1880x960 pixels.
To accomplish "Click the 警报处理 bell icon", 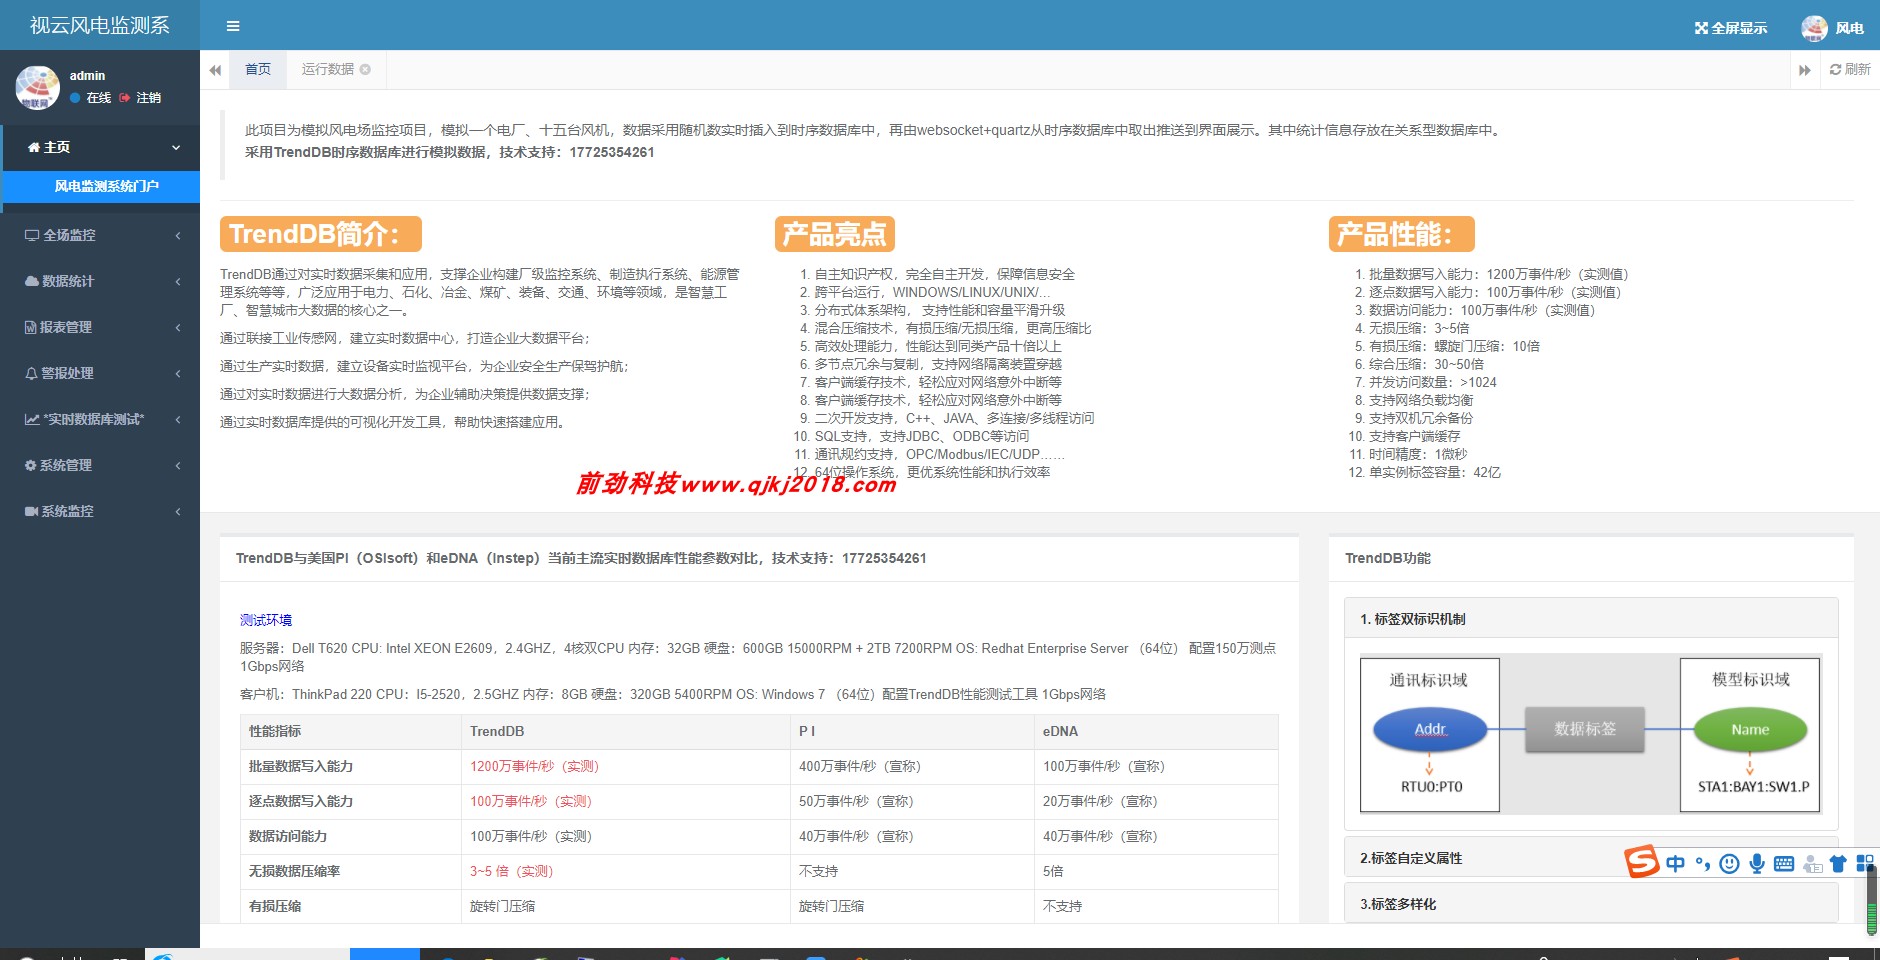I will [31, 373].
